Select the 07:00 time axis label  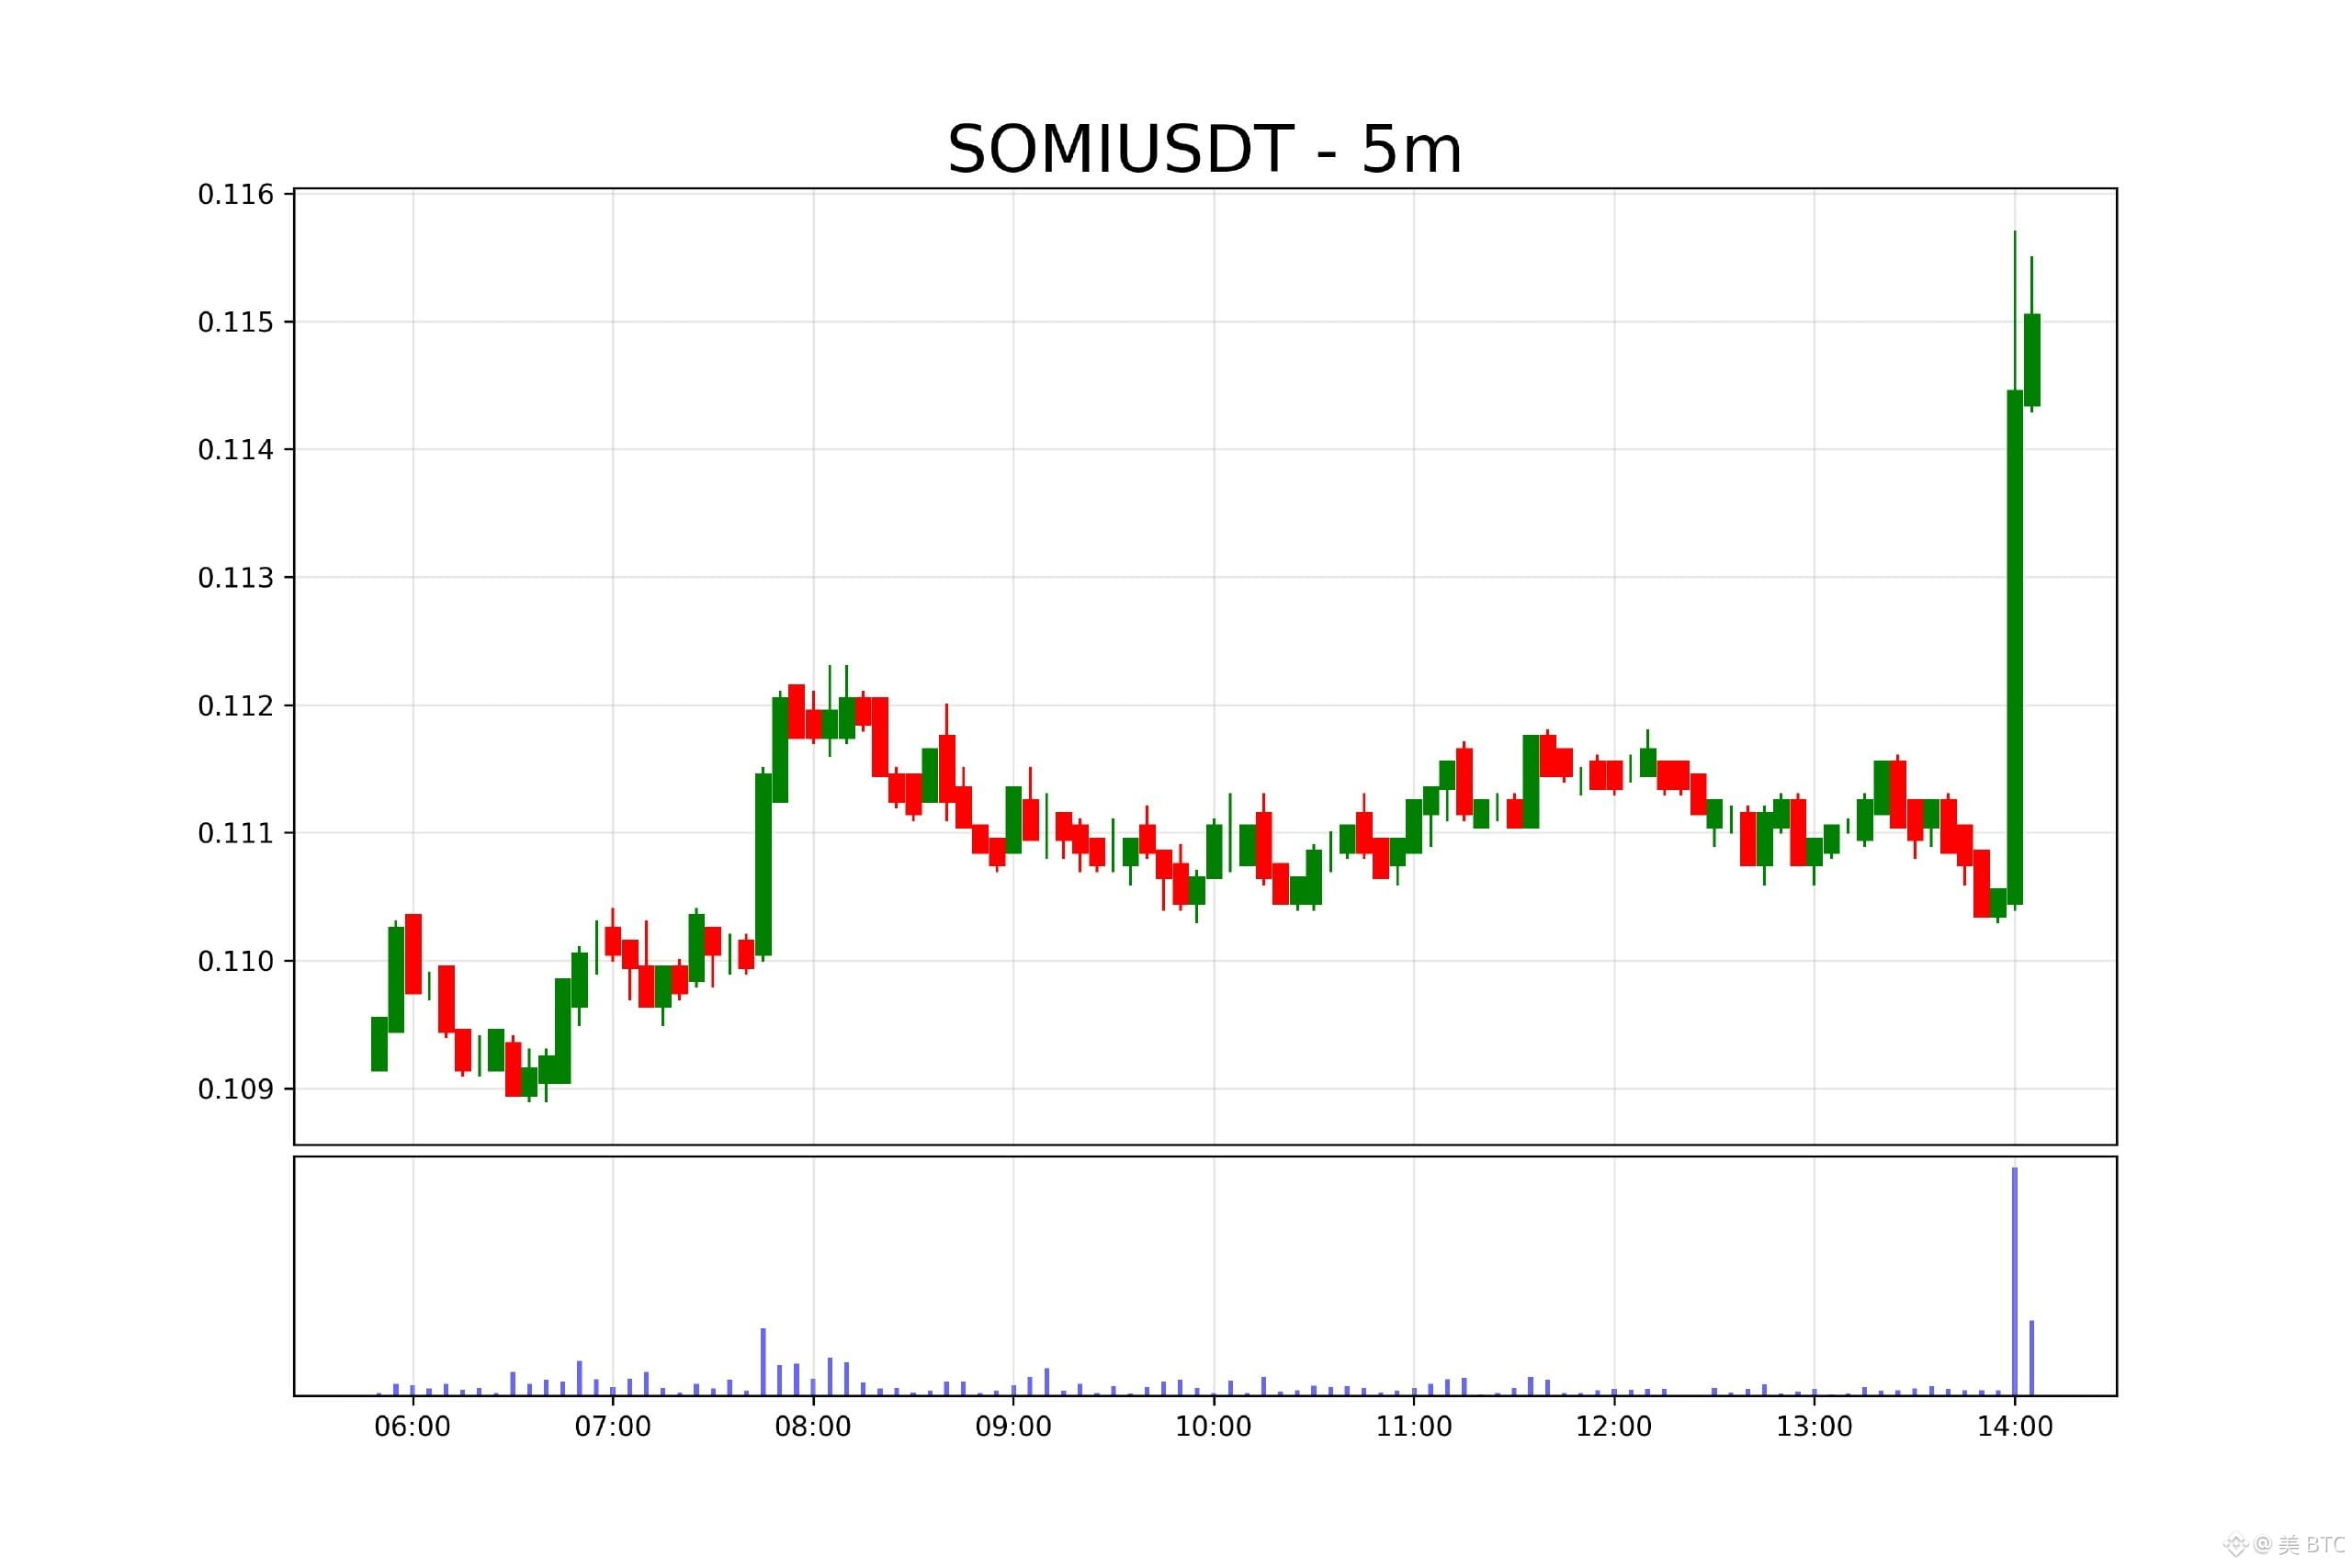(x=612, y=1426)
